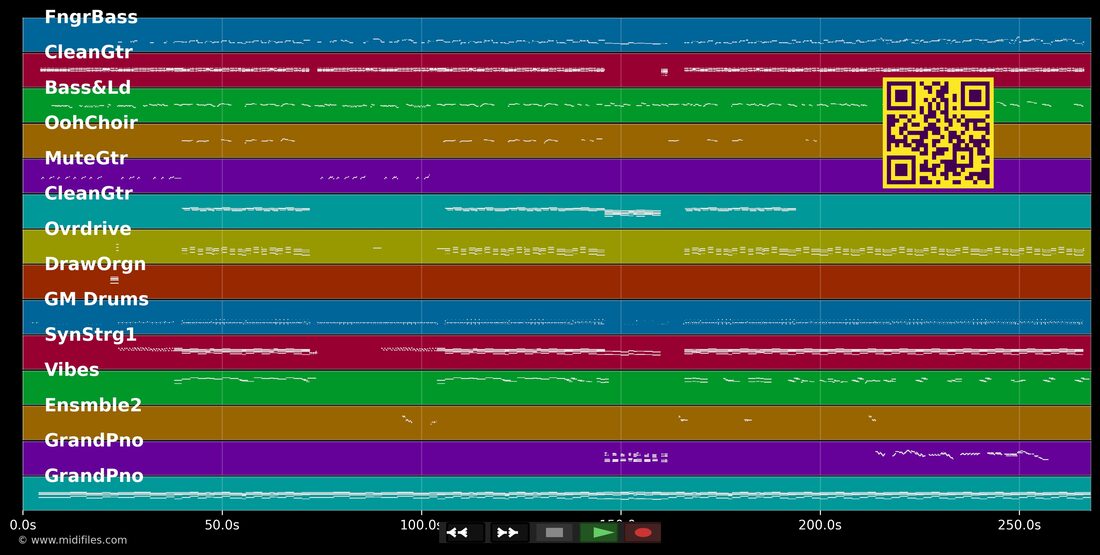
Task: Select the CleanGtr label on the crimson track
Action: 88,52
